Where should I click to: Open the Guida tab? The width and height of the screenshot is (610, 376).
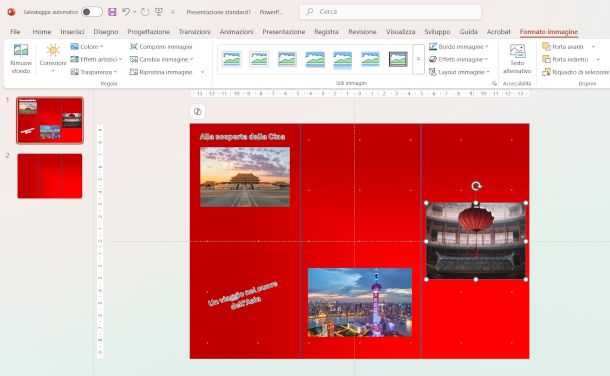[468, 31]
